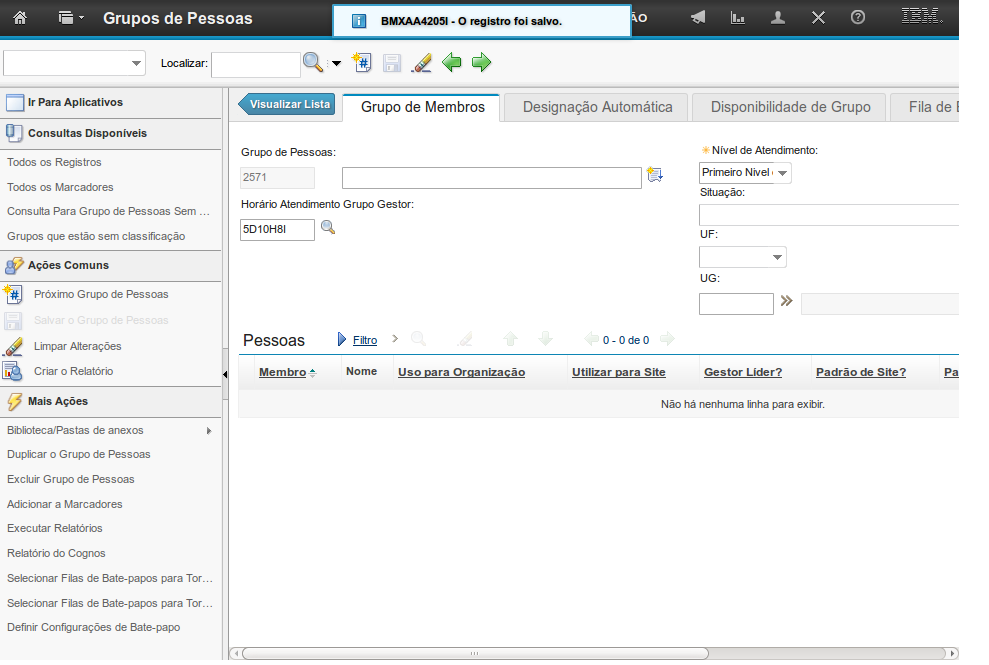Click the Localizar search input field
This screenshot has width=989, height=665.
[x=255, y=64]
